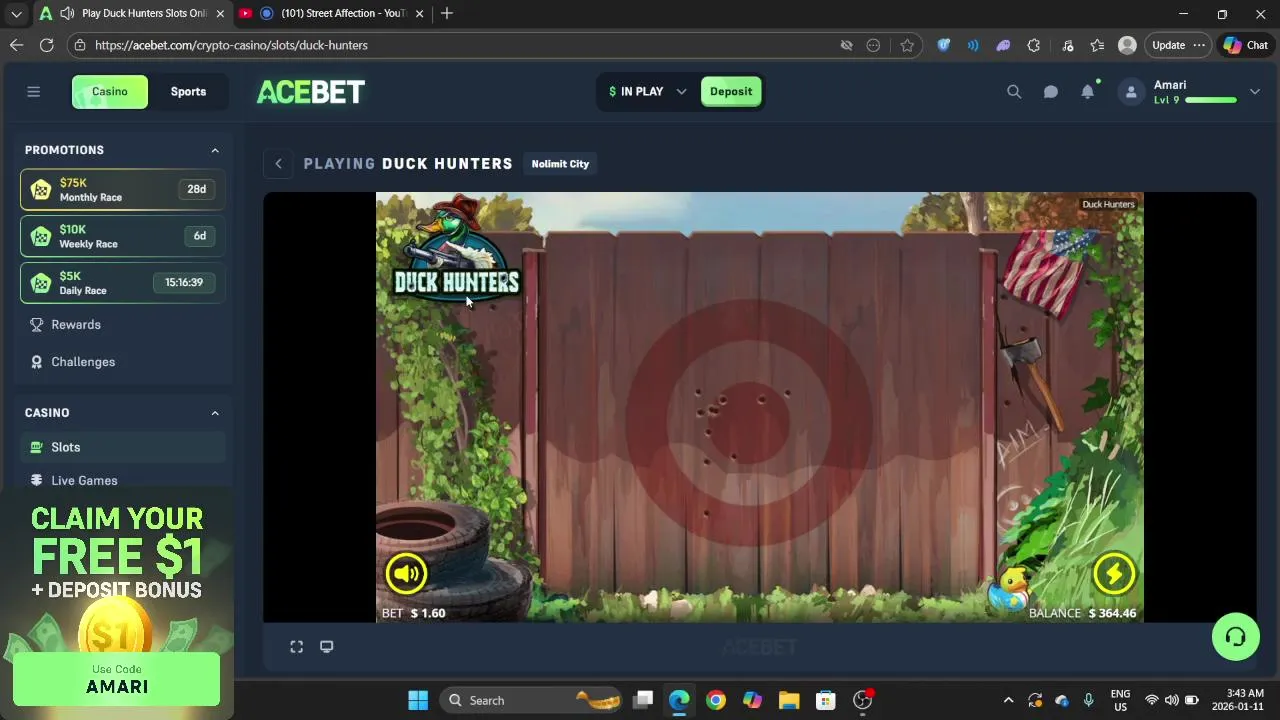Show hidden system tray icons

(1008, 700)
